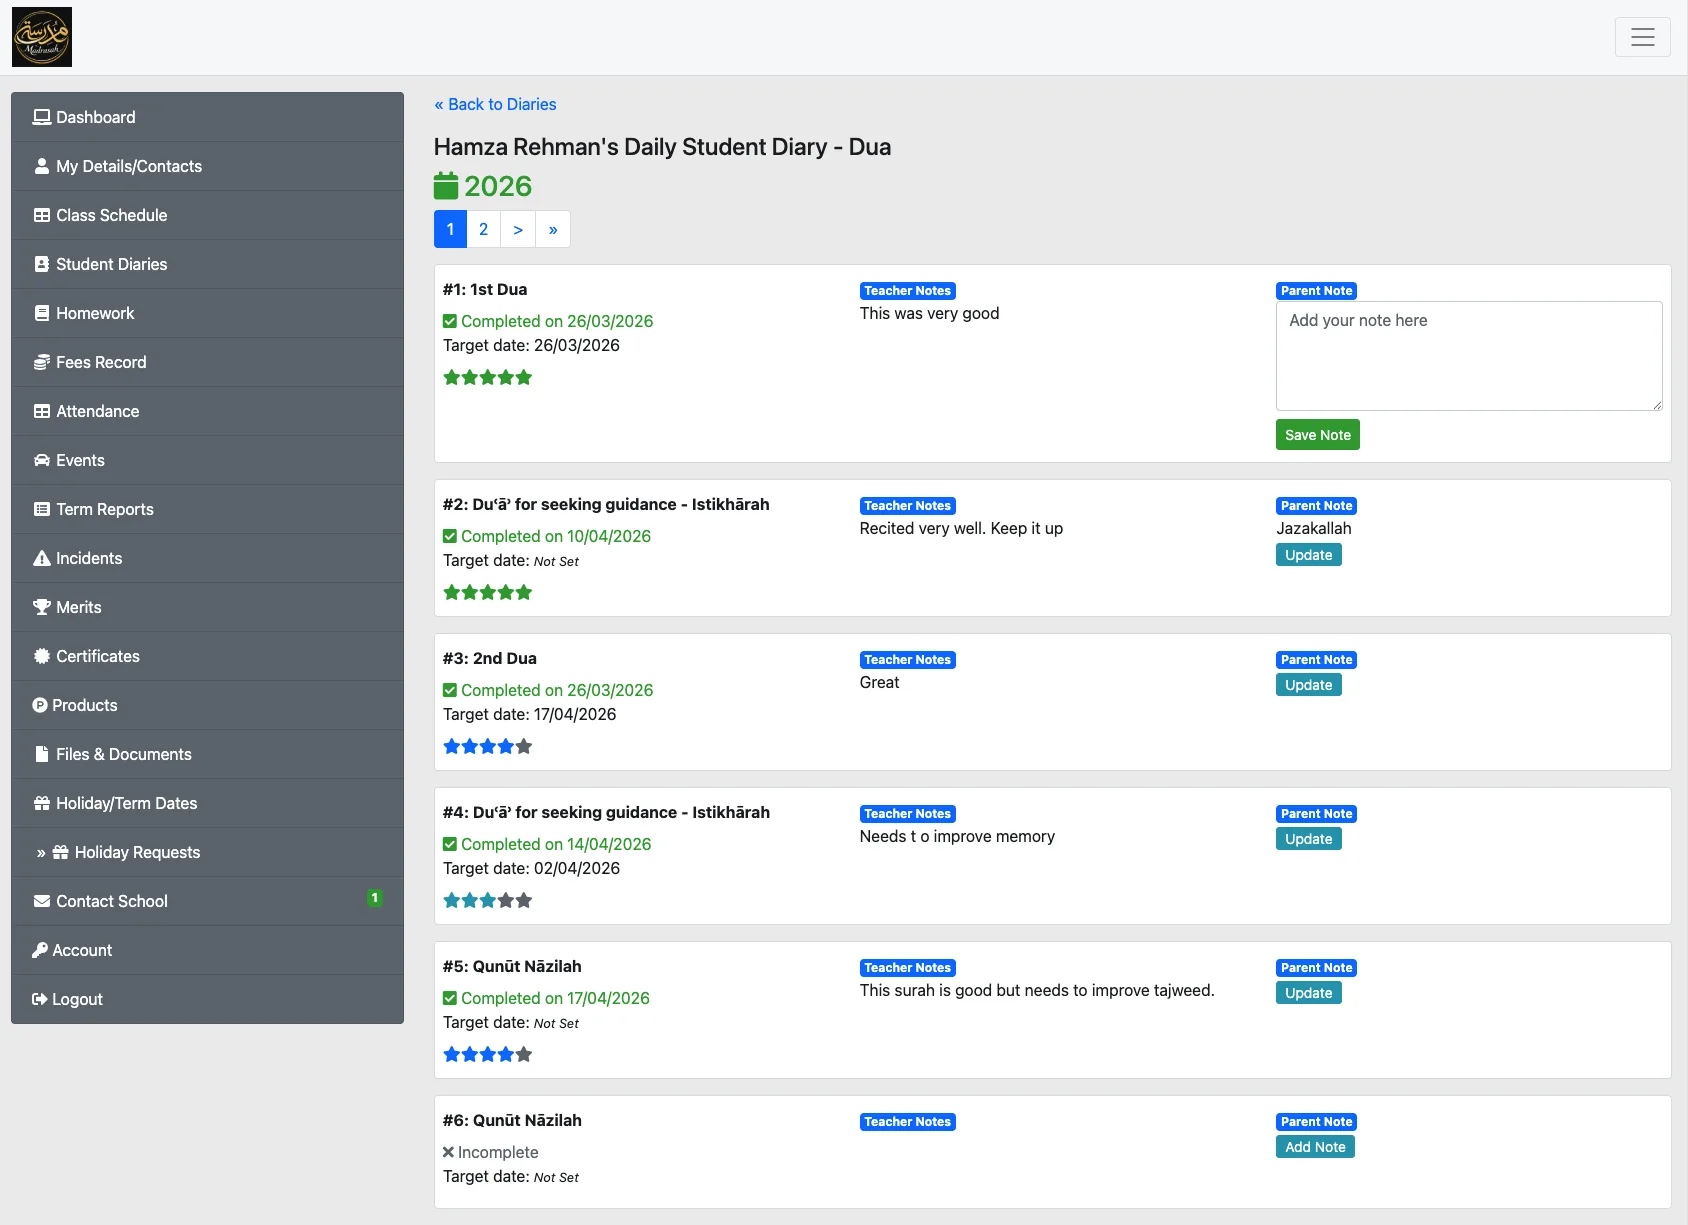Click the Holiday/Term Dates gift icon
The height and width of the screenshot is (1225, 1688).
pos(42,803)
